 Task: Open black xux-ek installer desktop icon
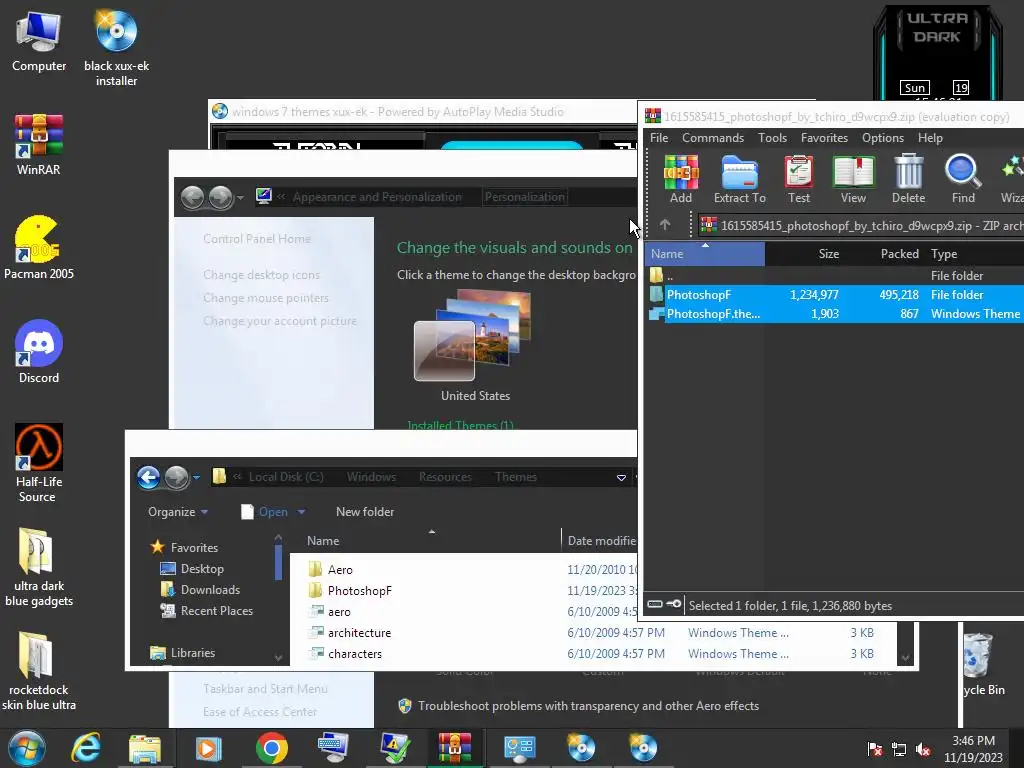tap(116, 47)
